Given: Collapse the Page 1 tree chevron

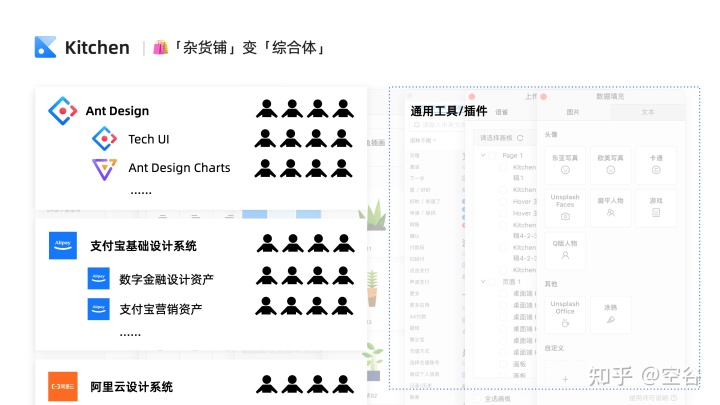Looking at the screenshot, I should point(483,155).
